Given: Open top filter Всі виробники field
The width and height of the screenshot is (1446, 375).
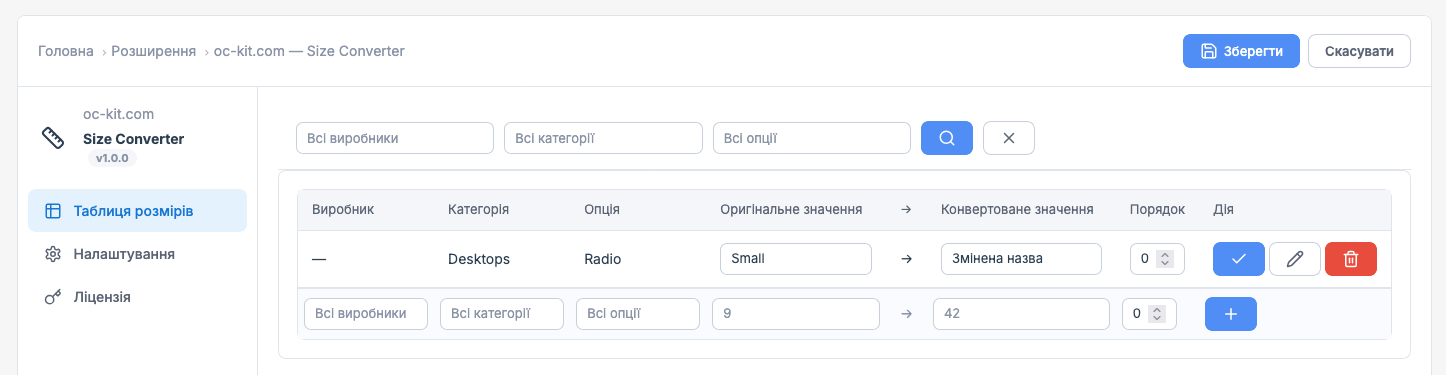Looking at the screenshot, I should (x=395, y=138).
